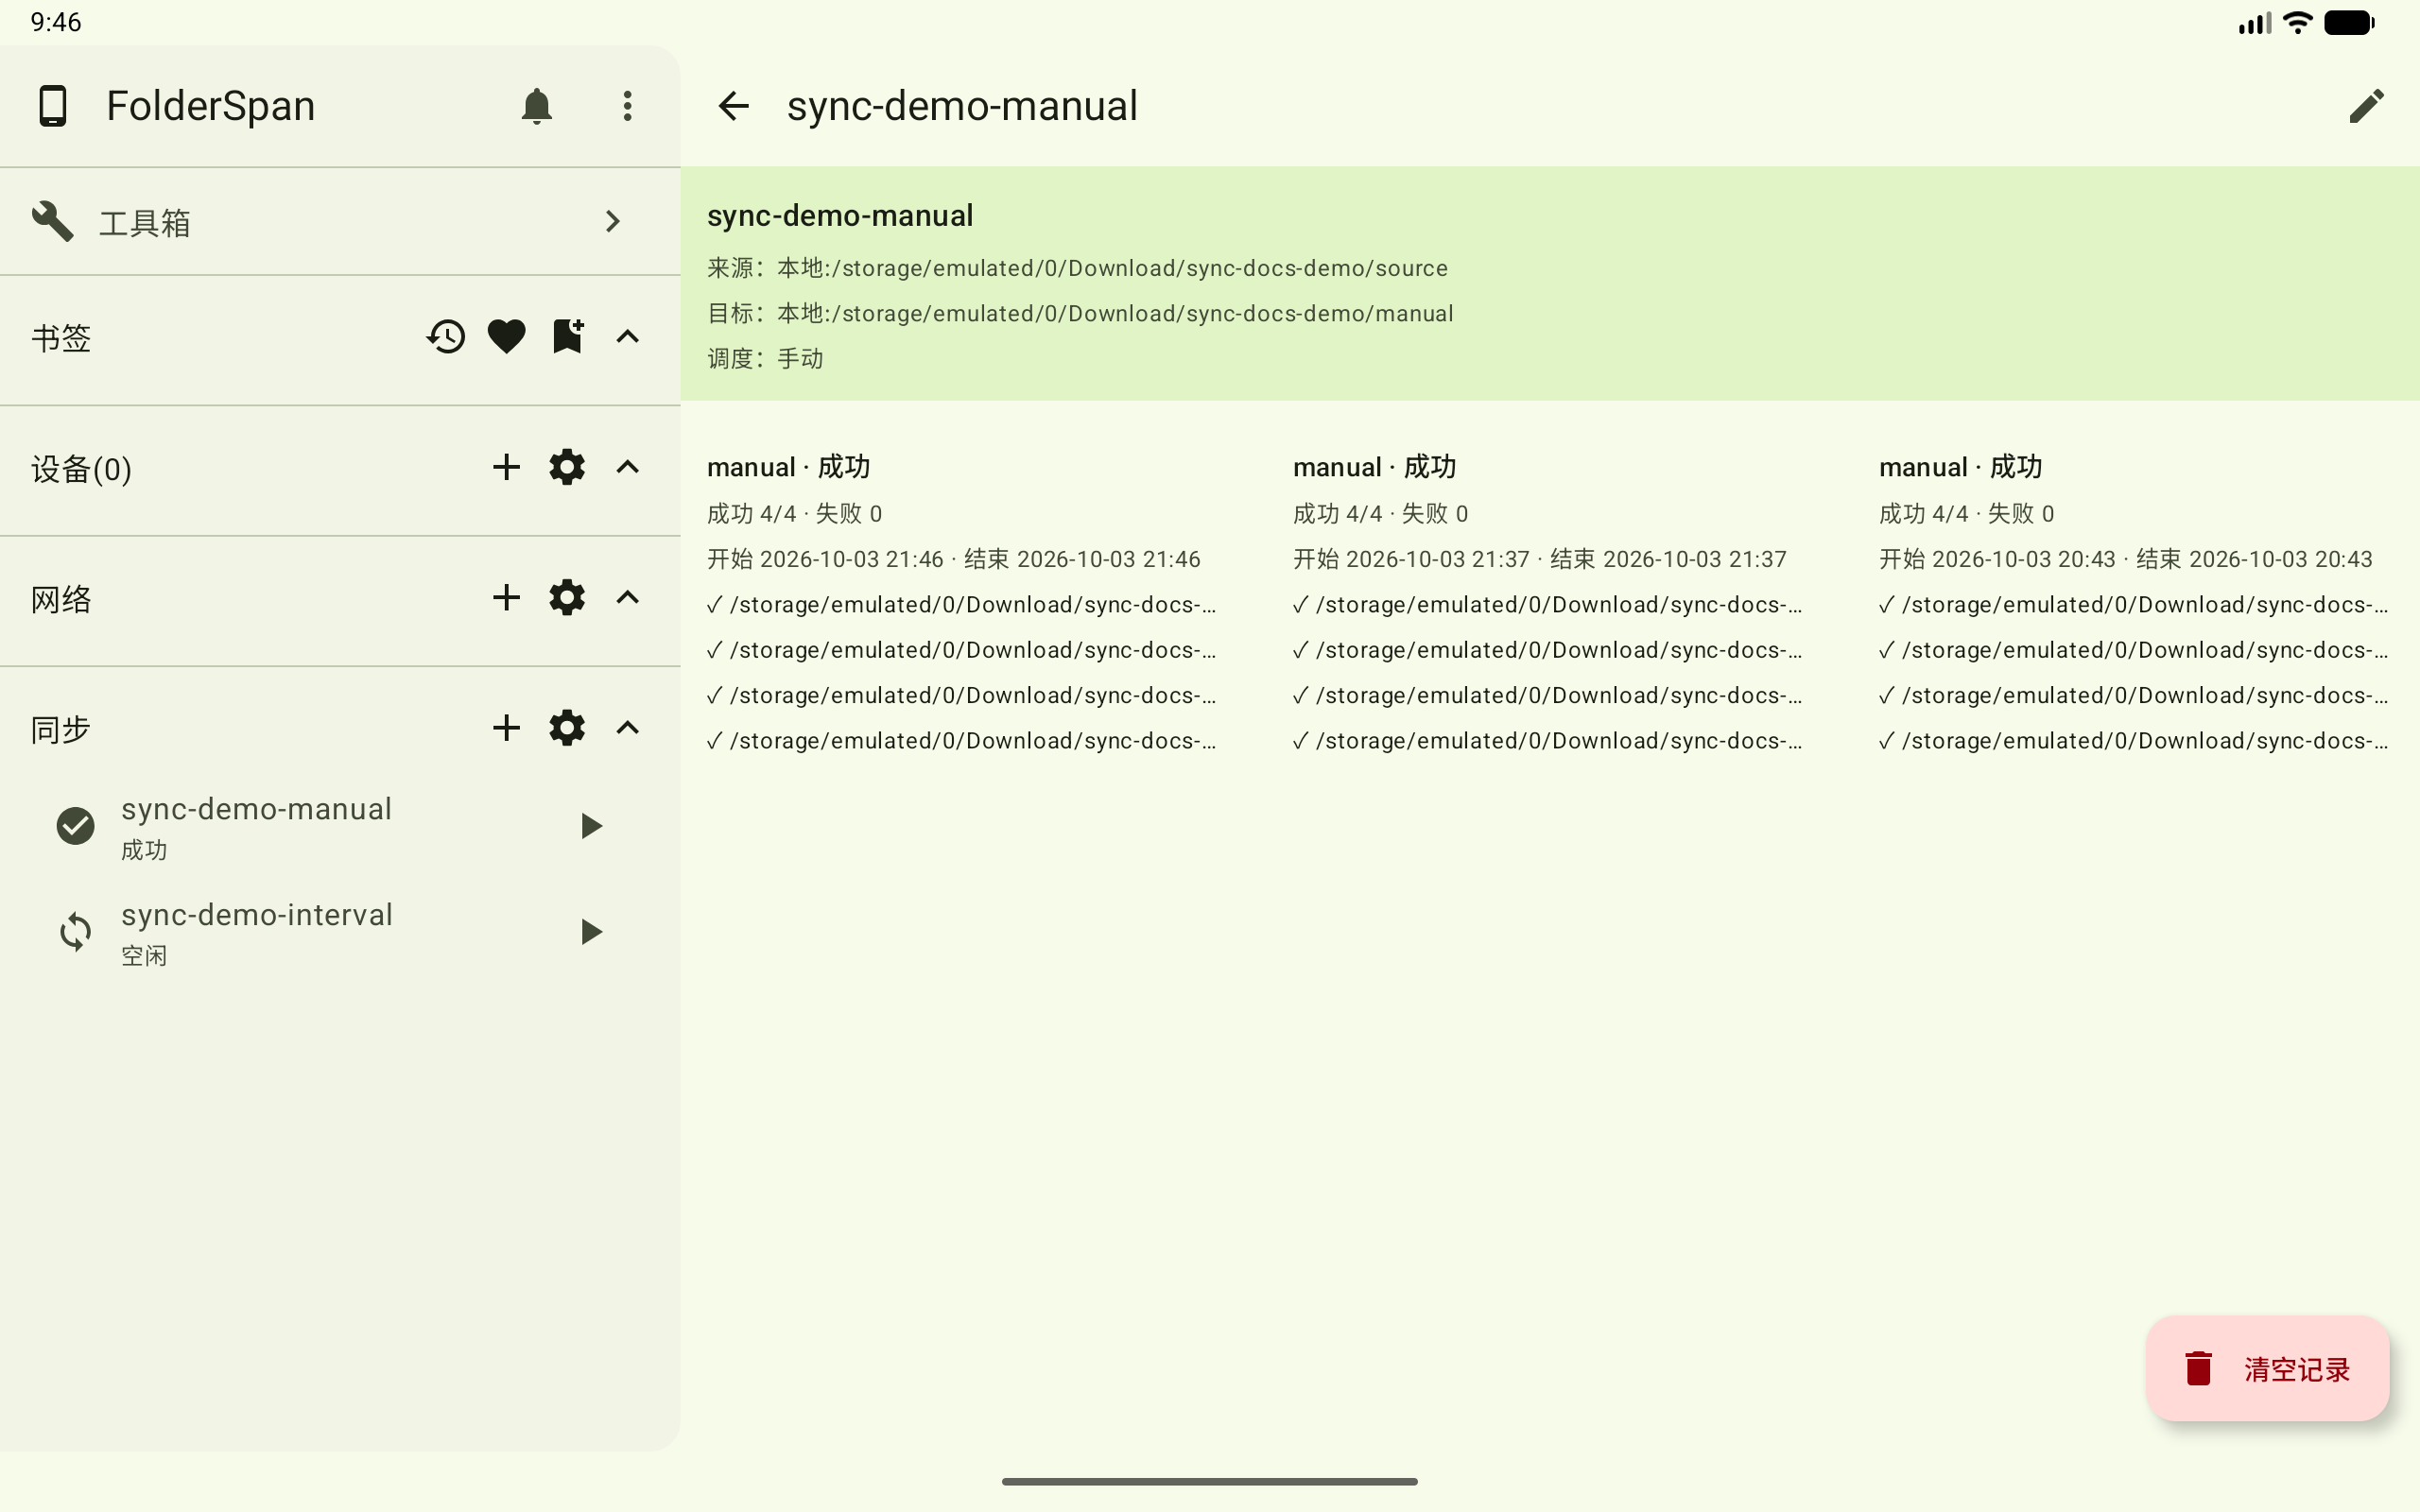
Task: Open the manual run record from 21:46
Action: (962, 604)
